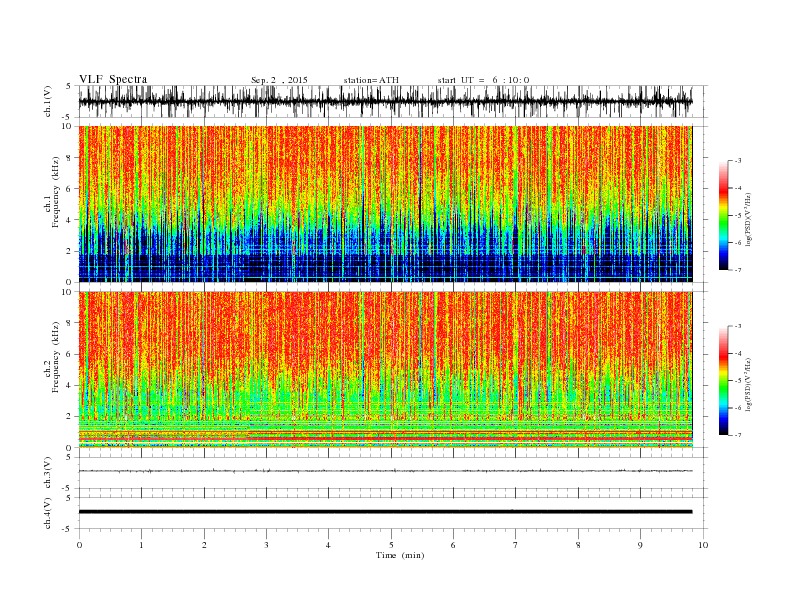Click time axis tick label '3'
The image size is (792, 612).
click(266, 545)
